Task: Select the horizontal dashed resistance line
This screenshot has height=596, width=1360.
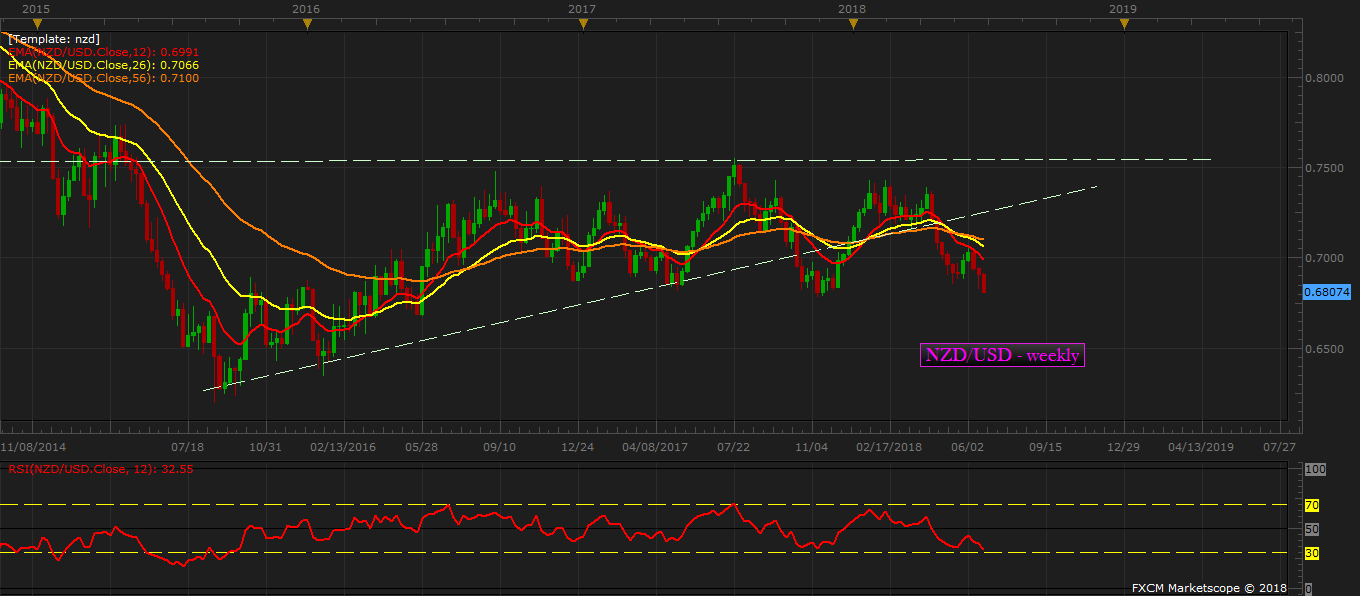Action: tap(606, 159)
